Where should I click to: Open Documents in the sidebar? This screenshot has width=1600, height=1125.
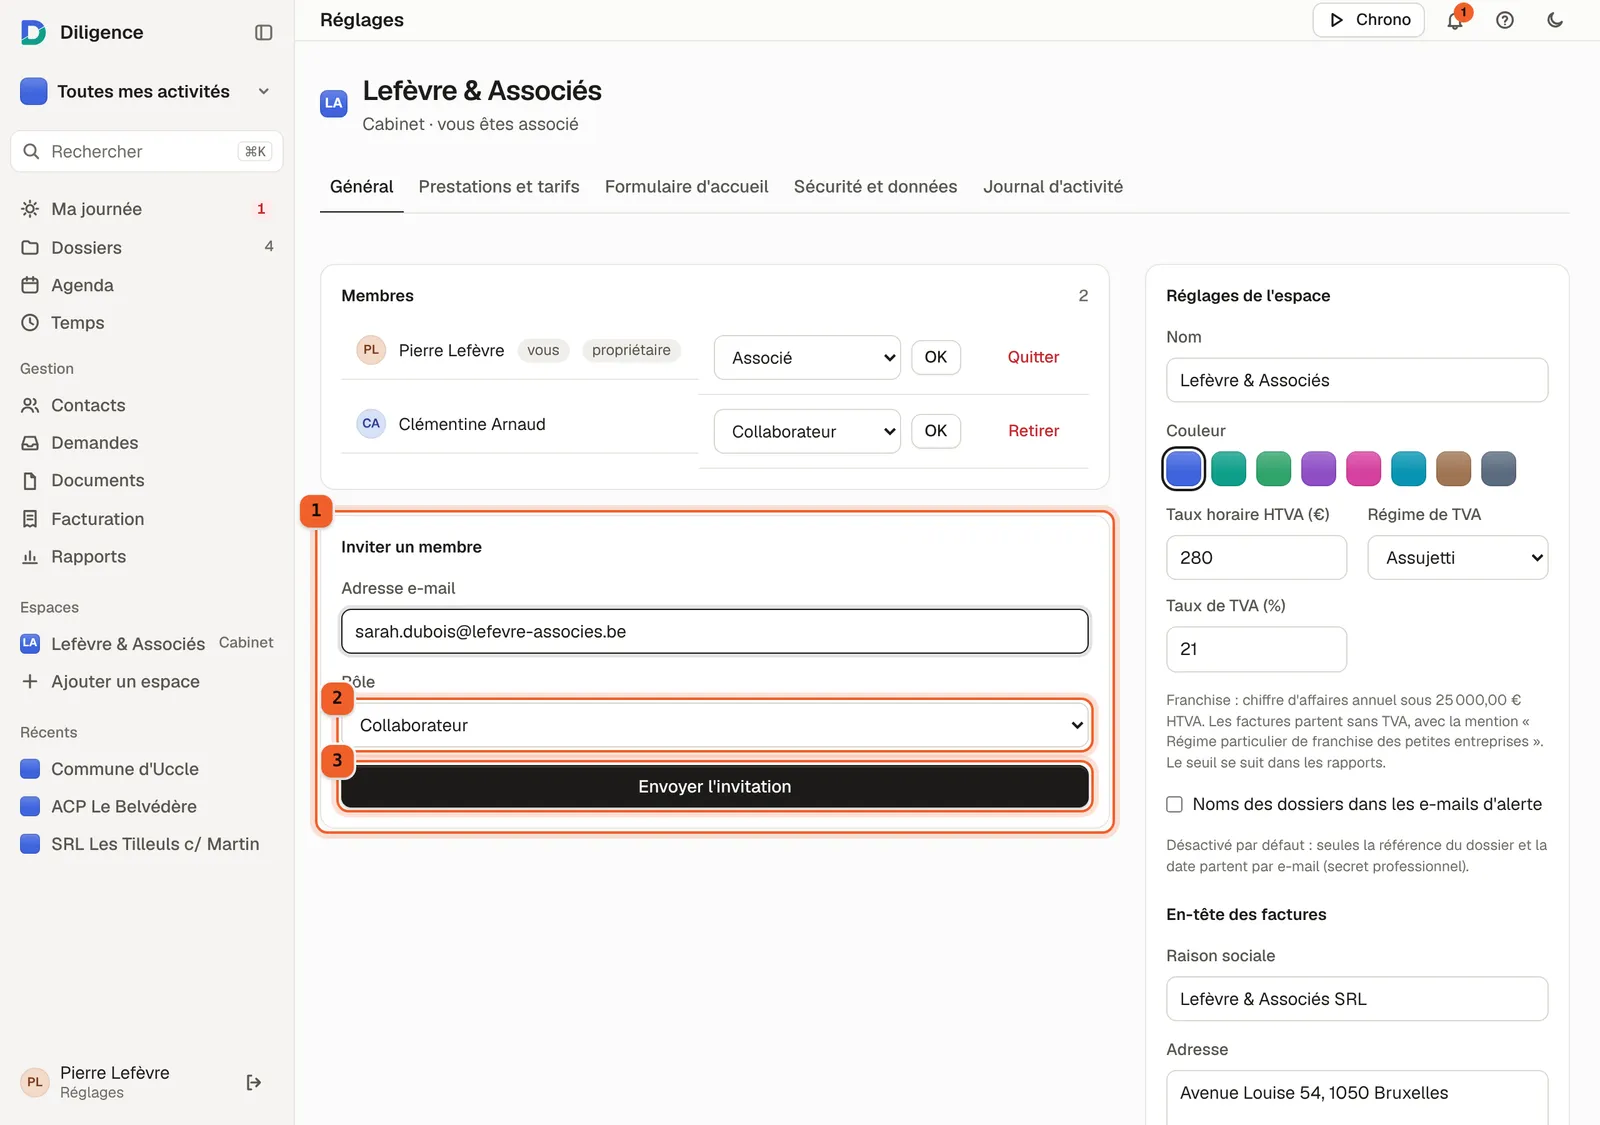[x=147, y=481]
